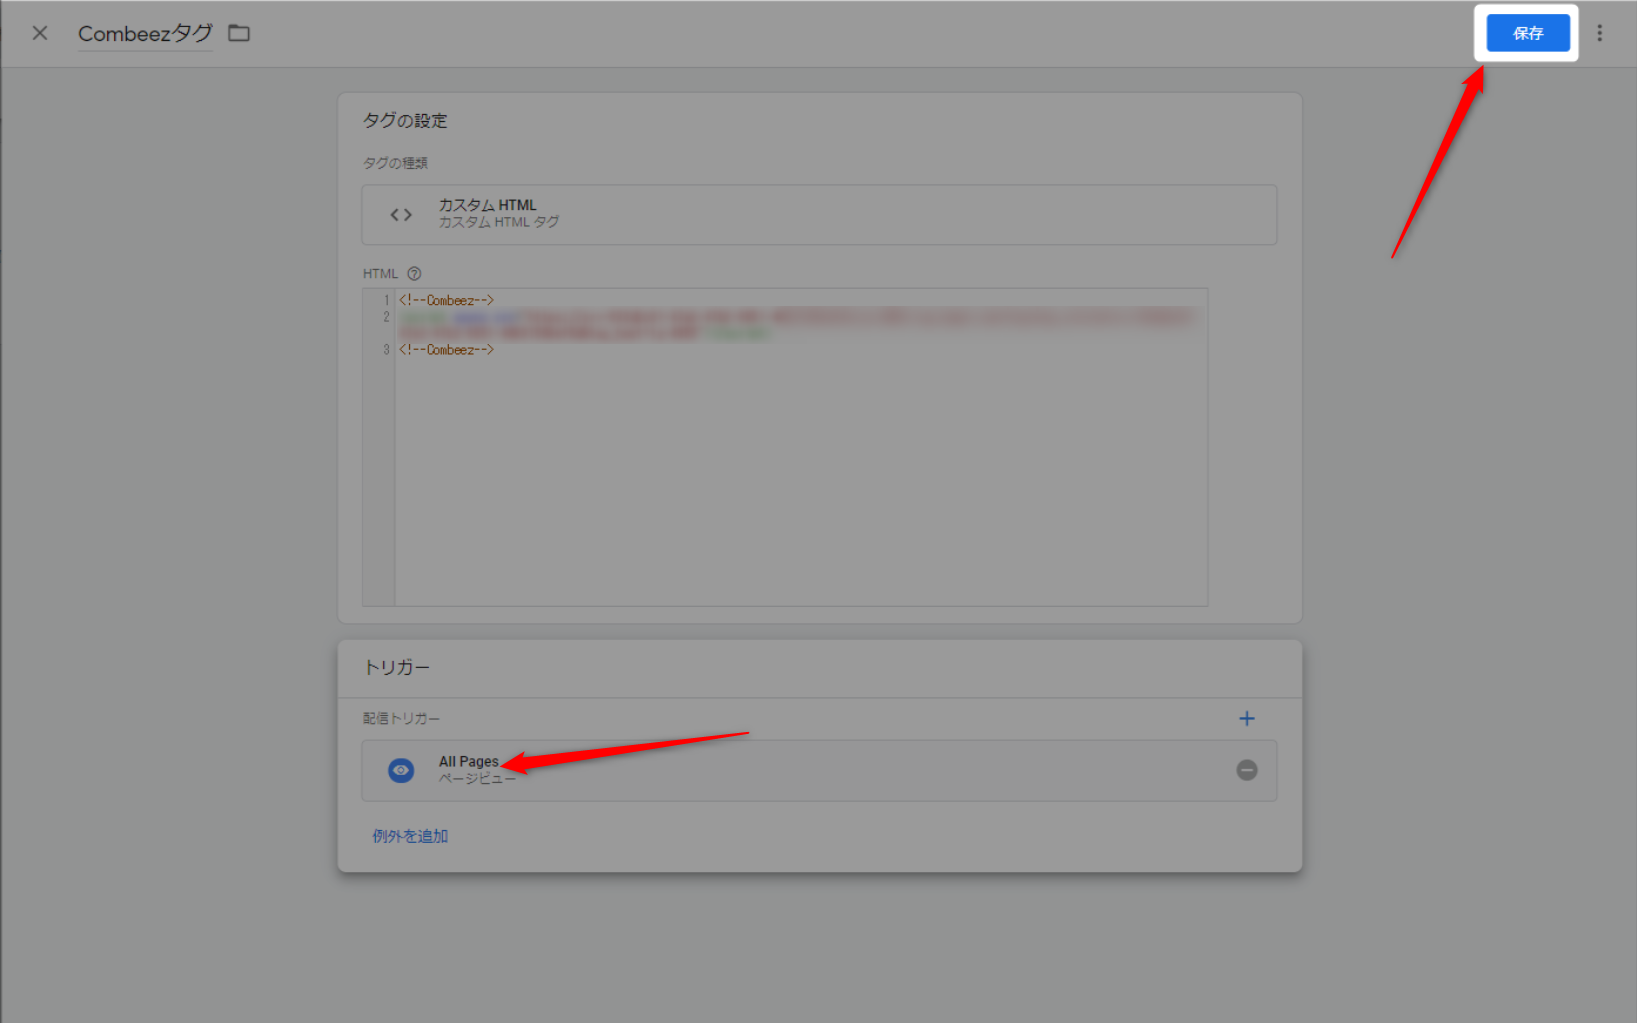This screenshot has width=1637, height=1023.
Task: Click the blue 保存 save button
Action: coord(1528,33)
